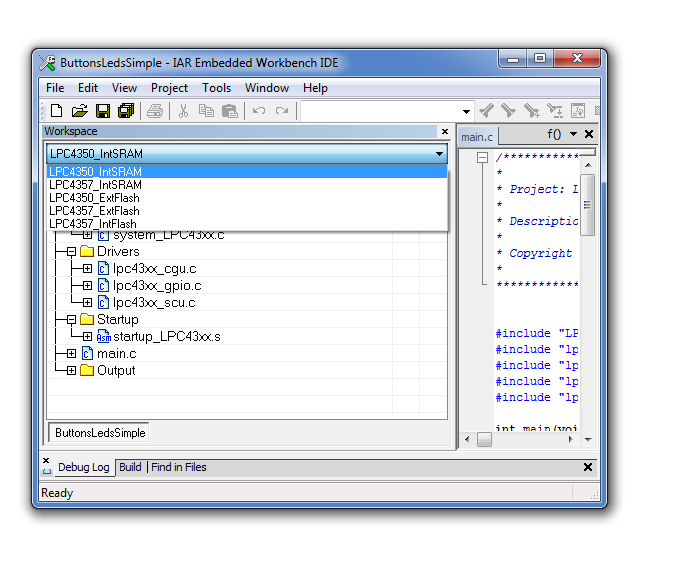Select lpc43xx_cgu.c in the tree

pos(154,268)
